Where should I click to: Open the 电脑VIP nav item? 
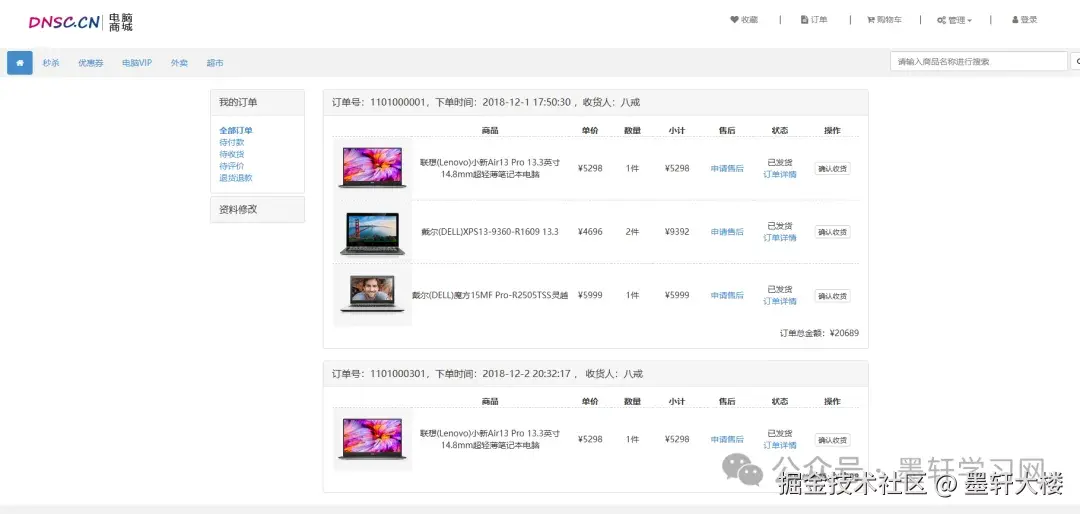tap(137, 63)
